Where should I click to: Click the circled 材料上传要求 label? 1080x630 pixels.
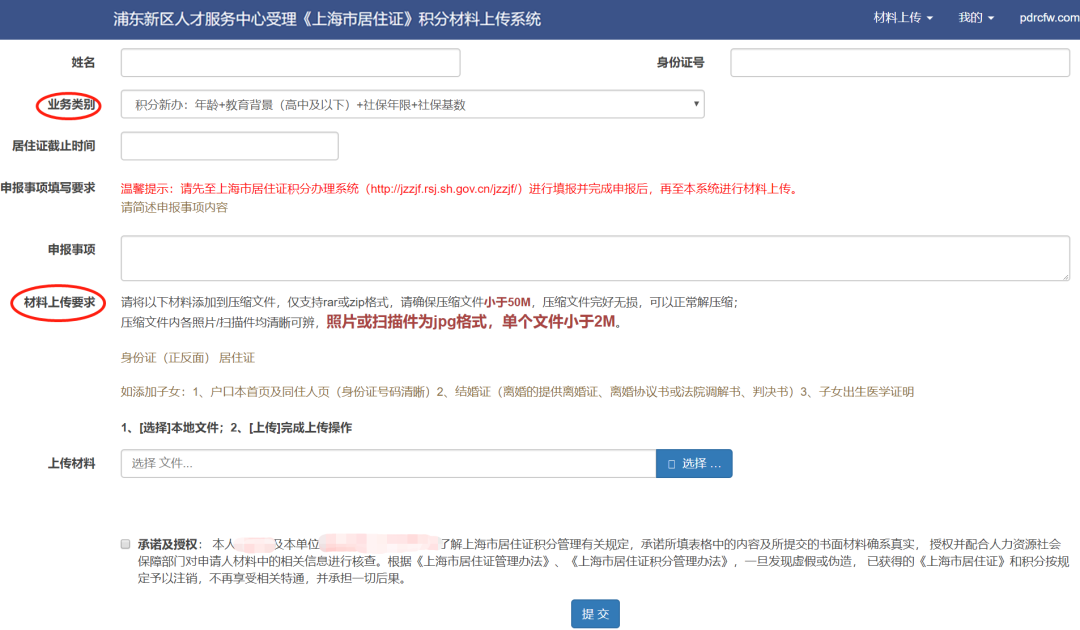(x=58, y=302)
